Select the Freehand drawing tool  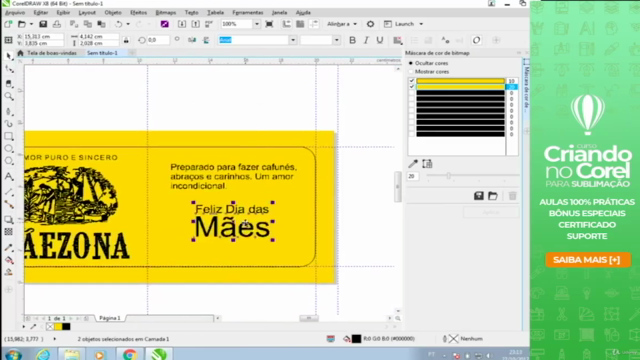coord(9,111)
